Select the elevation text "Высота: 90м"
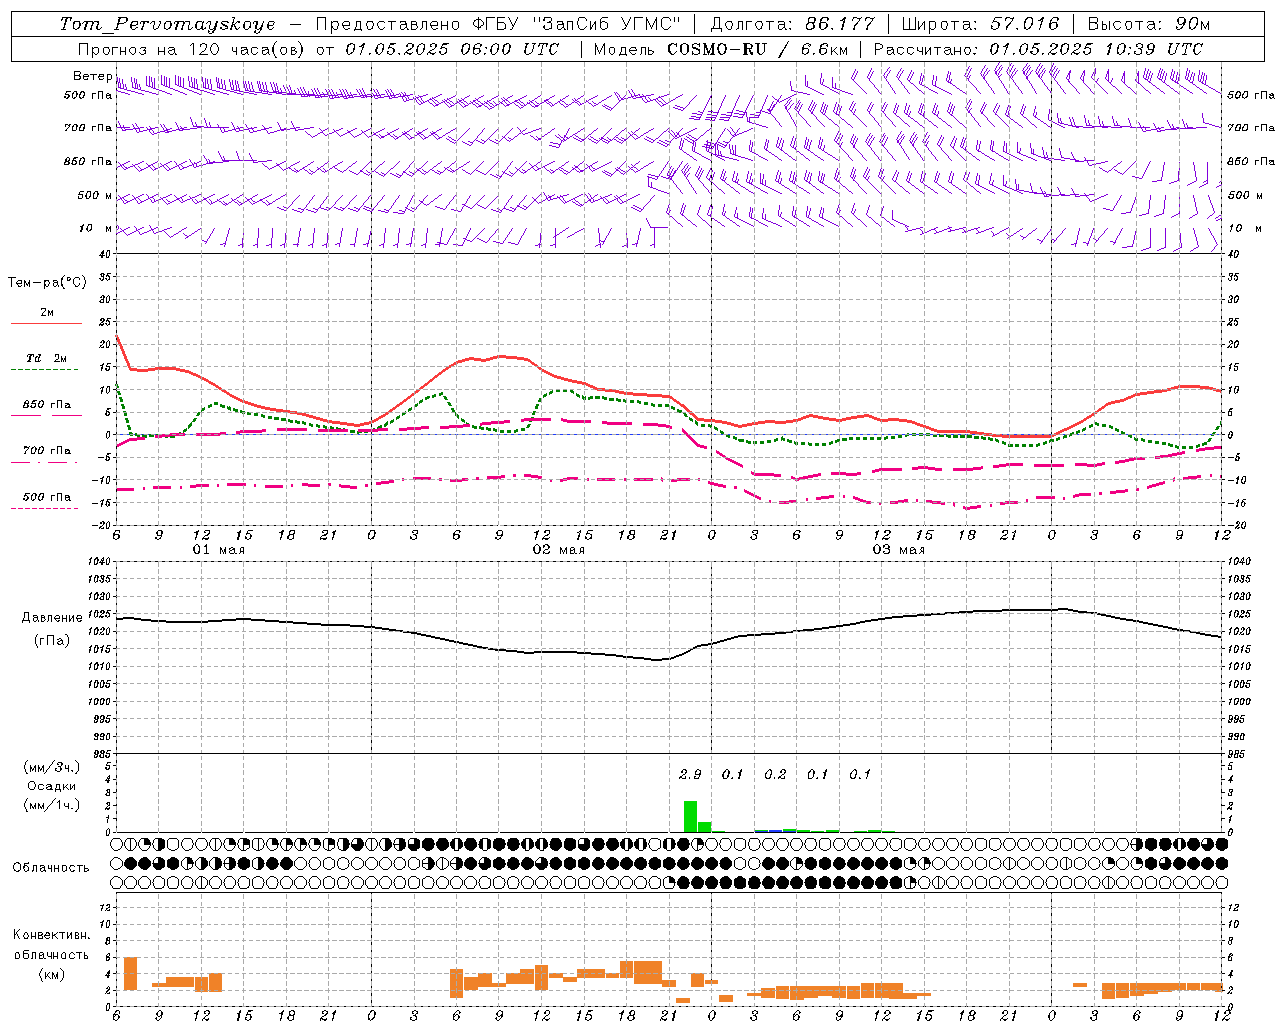The image size is (1280, 1024). coord(1148,24)
